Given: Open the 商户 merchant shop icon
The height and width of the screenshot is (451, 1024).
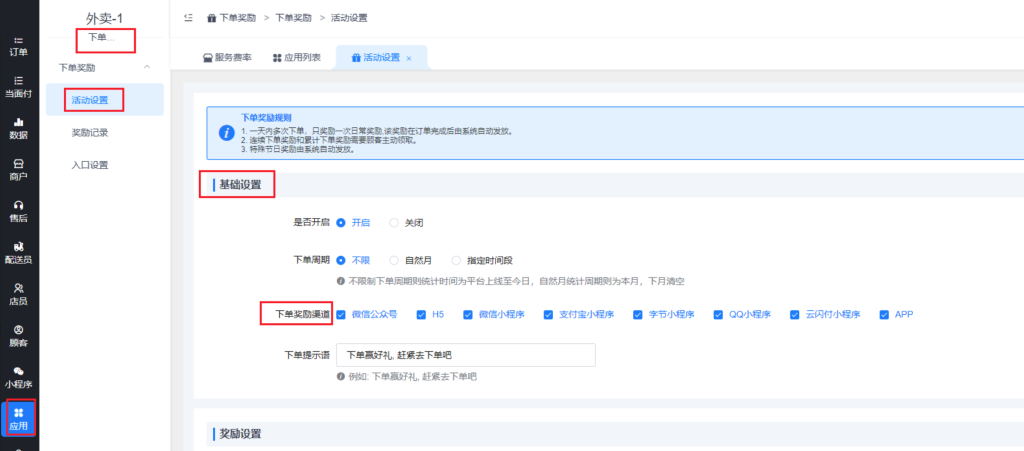Looking at the screenshot, I should tap(18, 163).
